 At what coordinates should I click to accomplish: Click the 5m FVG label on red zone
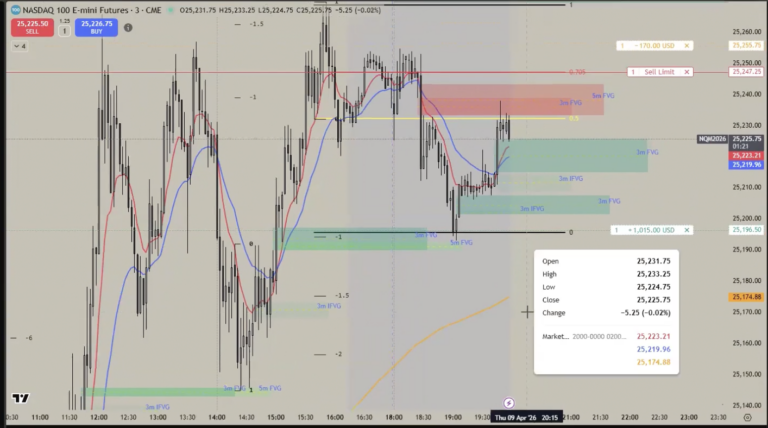603,96
